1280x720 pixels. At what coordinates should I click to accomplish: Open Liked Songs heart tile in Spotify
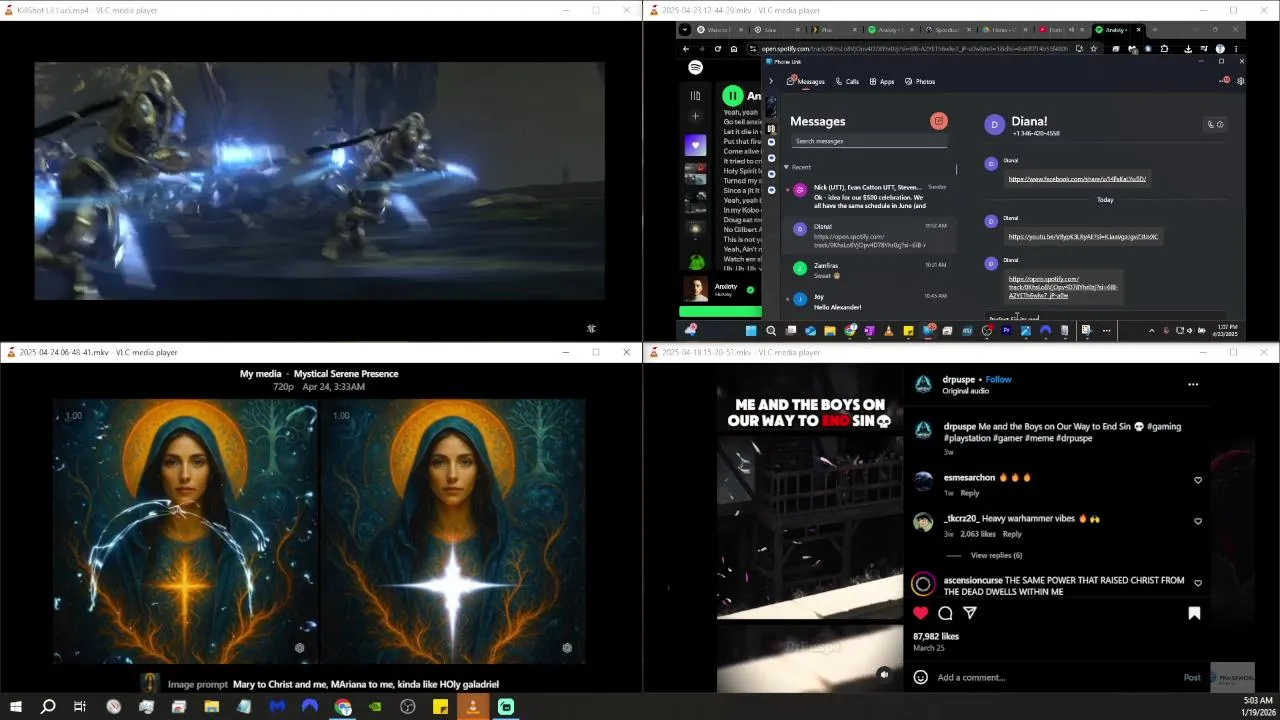click(695, 145)
